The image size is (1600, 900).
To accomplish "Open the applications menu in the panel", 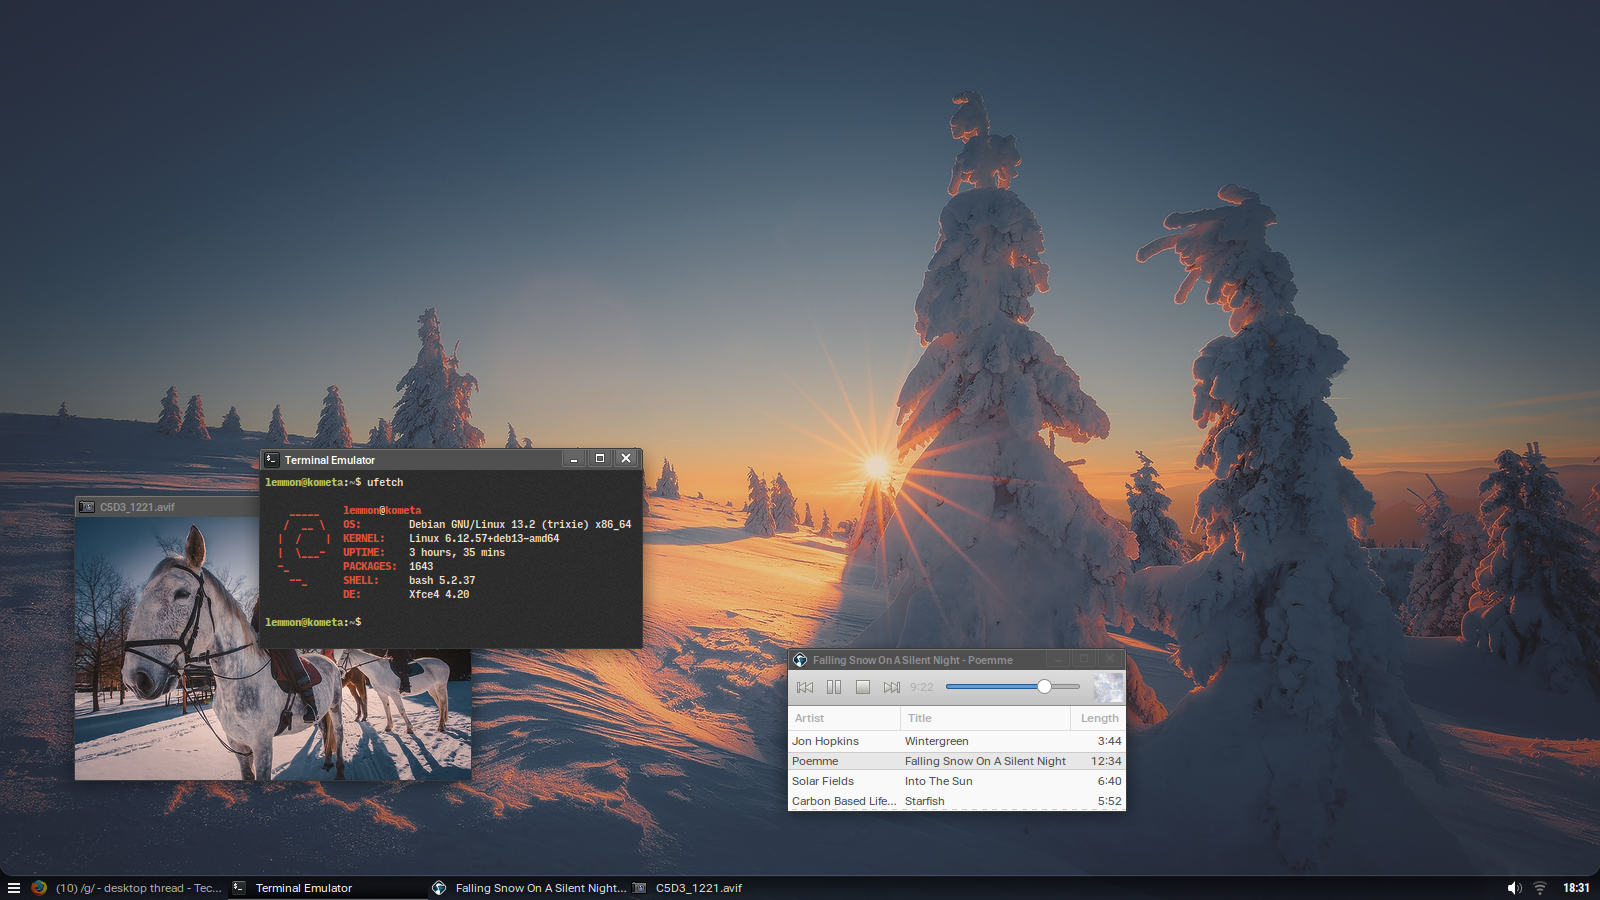I will [14, 888].
